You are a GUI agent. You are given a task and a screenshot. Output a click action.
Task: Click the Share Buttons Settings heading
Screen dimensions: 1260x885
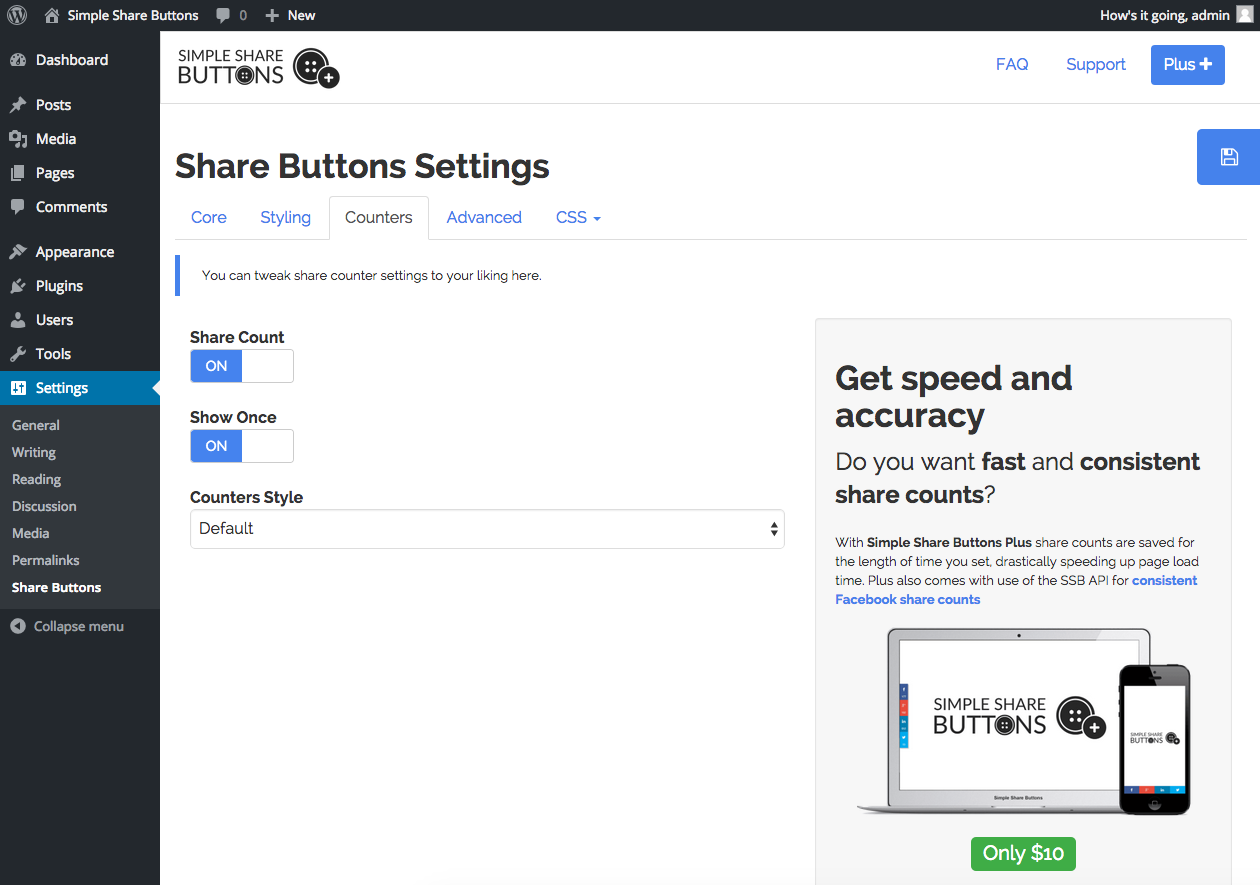[x=362, y=166]
